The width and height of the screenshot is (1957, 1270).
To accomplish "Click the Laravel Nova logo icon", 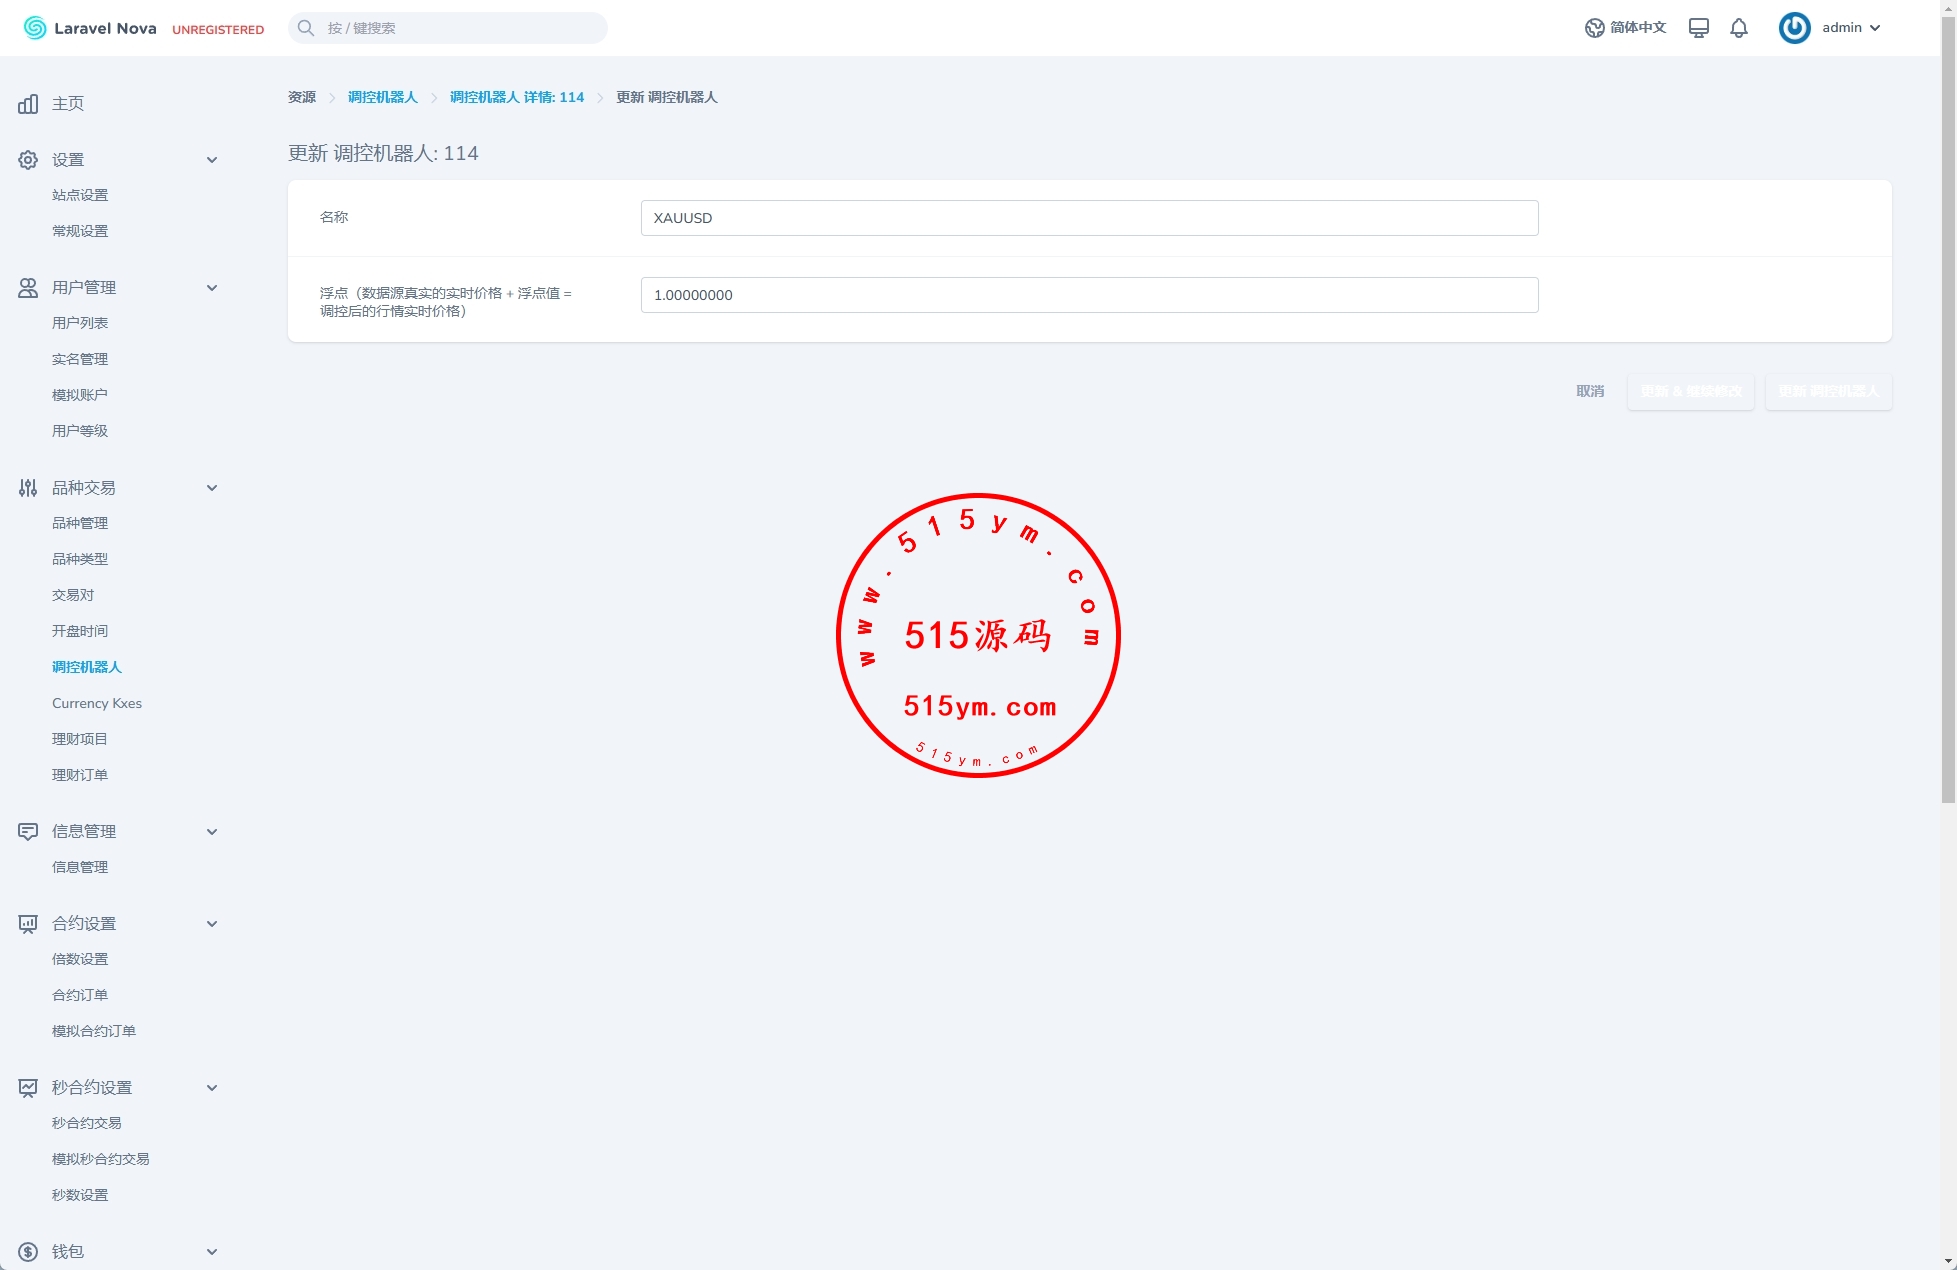I will (35, 28).
